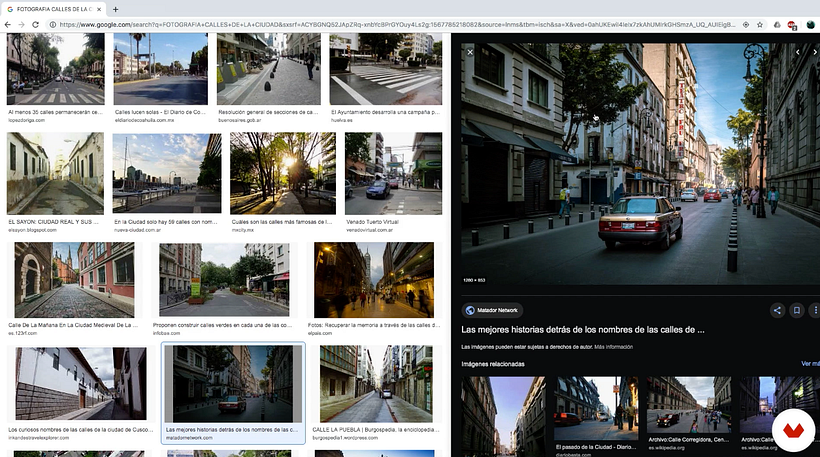Open thumbnail 'Resolución general de secciones'
Viewport: 820px width, 457px height.
(x=269, y=69)
